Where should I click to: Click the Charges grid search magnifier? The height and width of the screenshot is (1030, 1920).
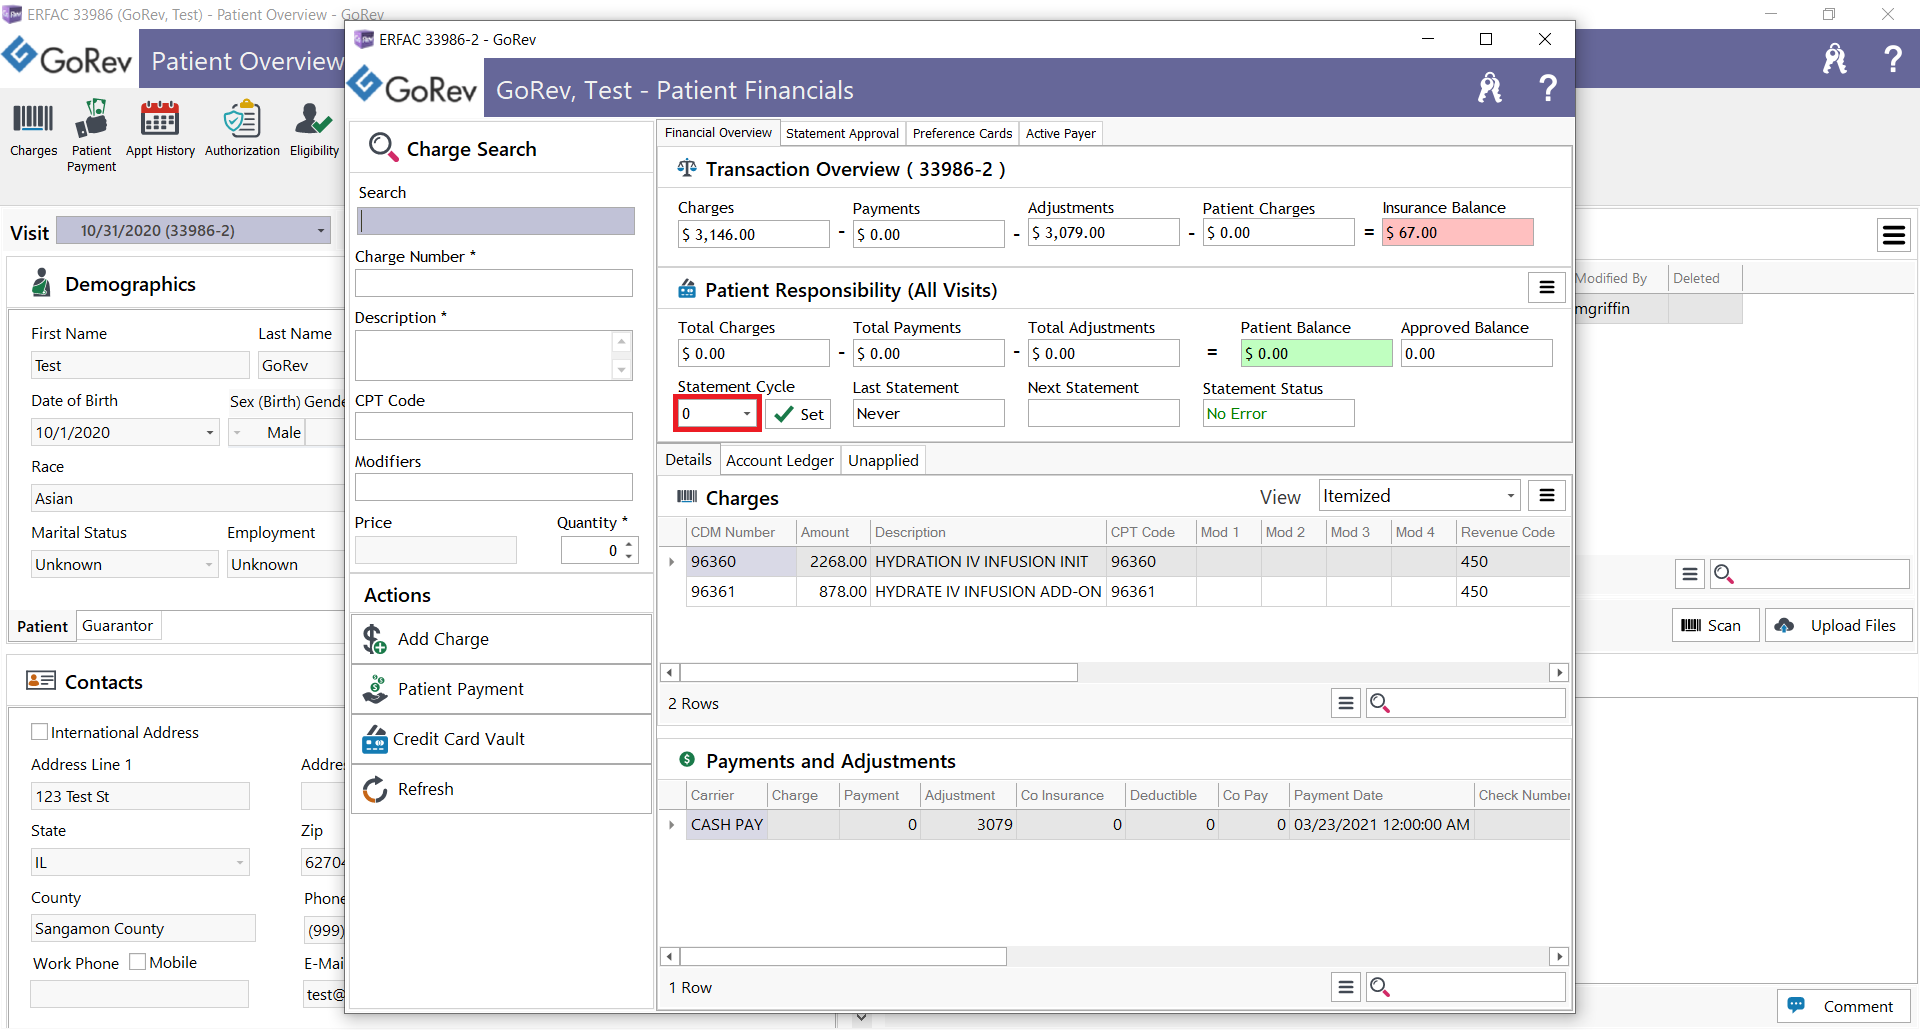(x=1380, y=703)
